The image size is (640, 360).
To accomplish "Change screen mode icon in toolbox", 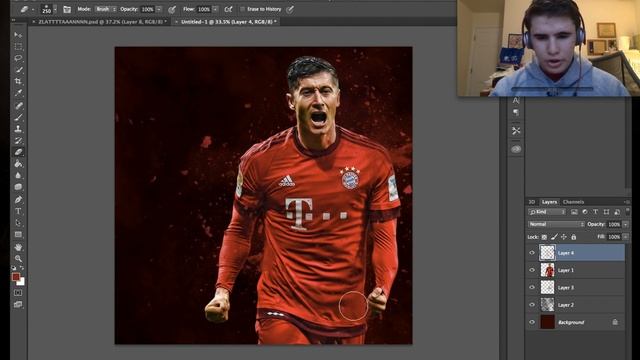I will pyautogui.click(x=18, y=304).
